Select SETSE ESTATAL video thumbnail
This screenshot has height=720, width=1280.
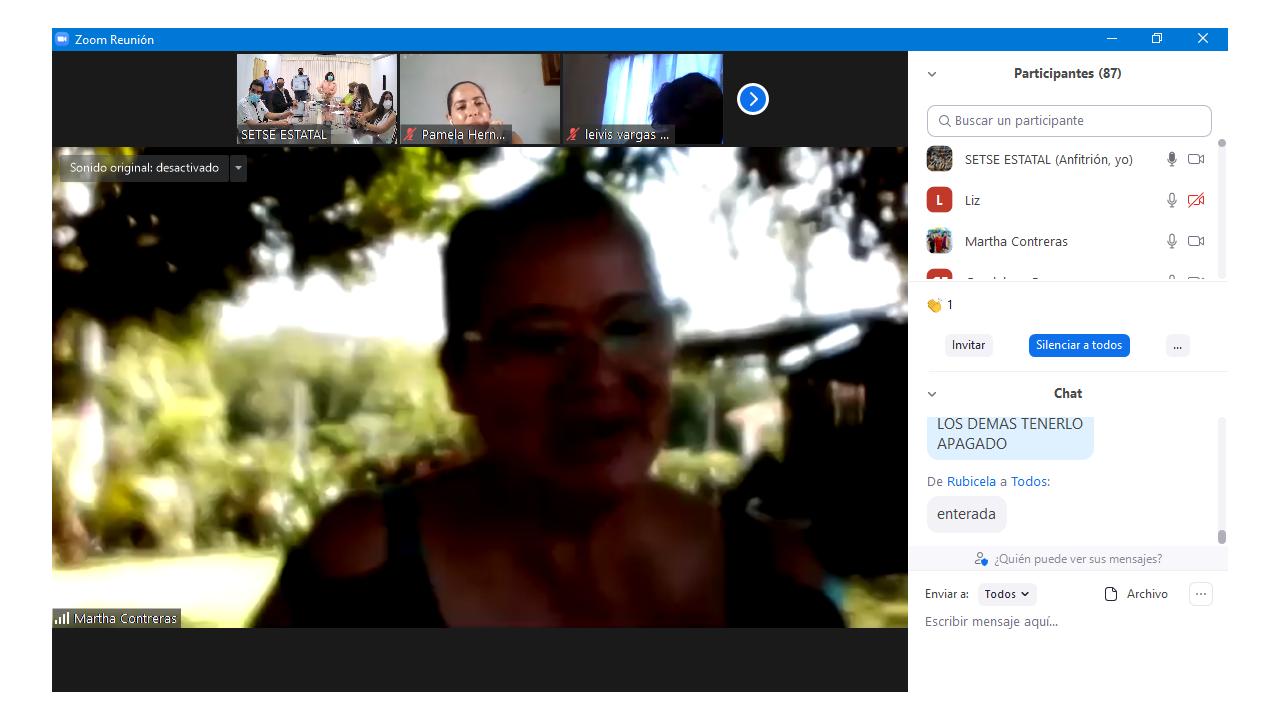click(317, 99)
